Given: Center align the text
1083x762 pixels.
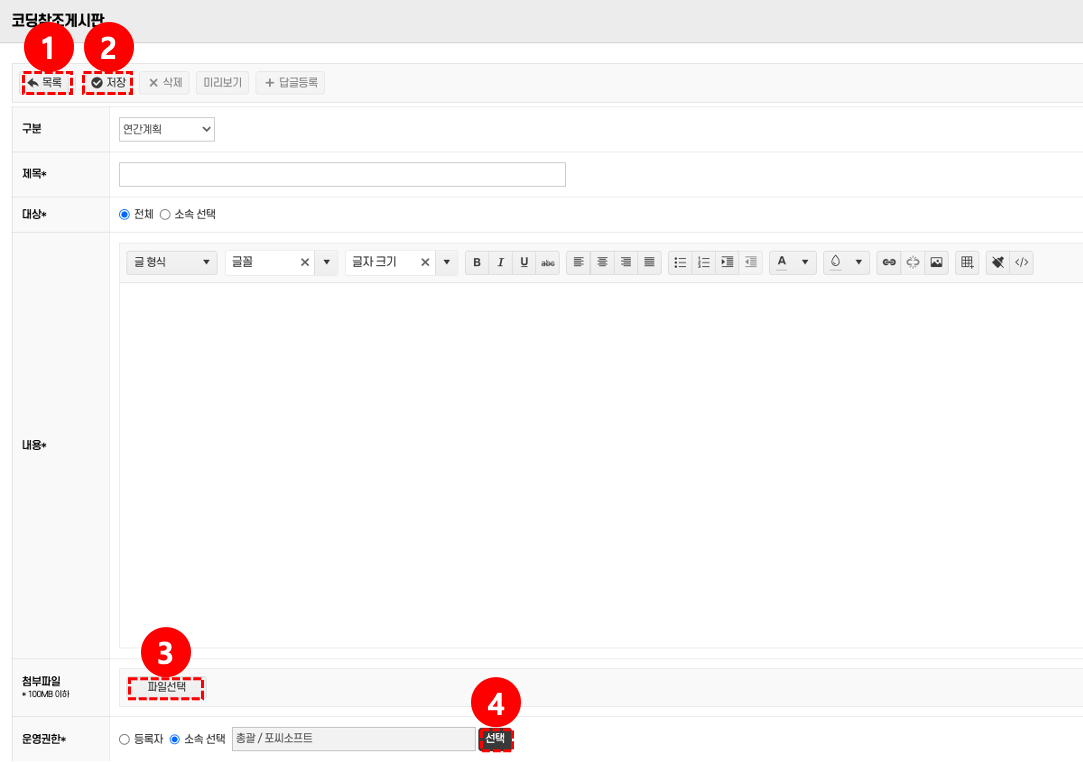Looking at the screenshot, I should pyautogui.click(x=602, y=263).
